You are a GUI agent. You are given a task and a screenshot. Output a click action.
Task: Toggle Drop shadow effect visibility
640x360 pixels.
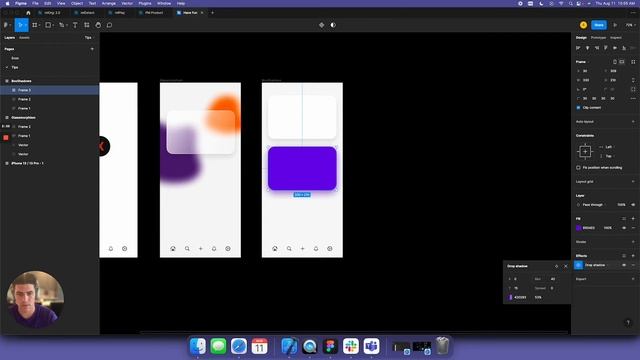tap(624, 265)
